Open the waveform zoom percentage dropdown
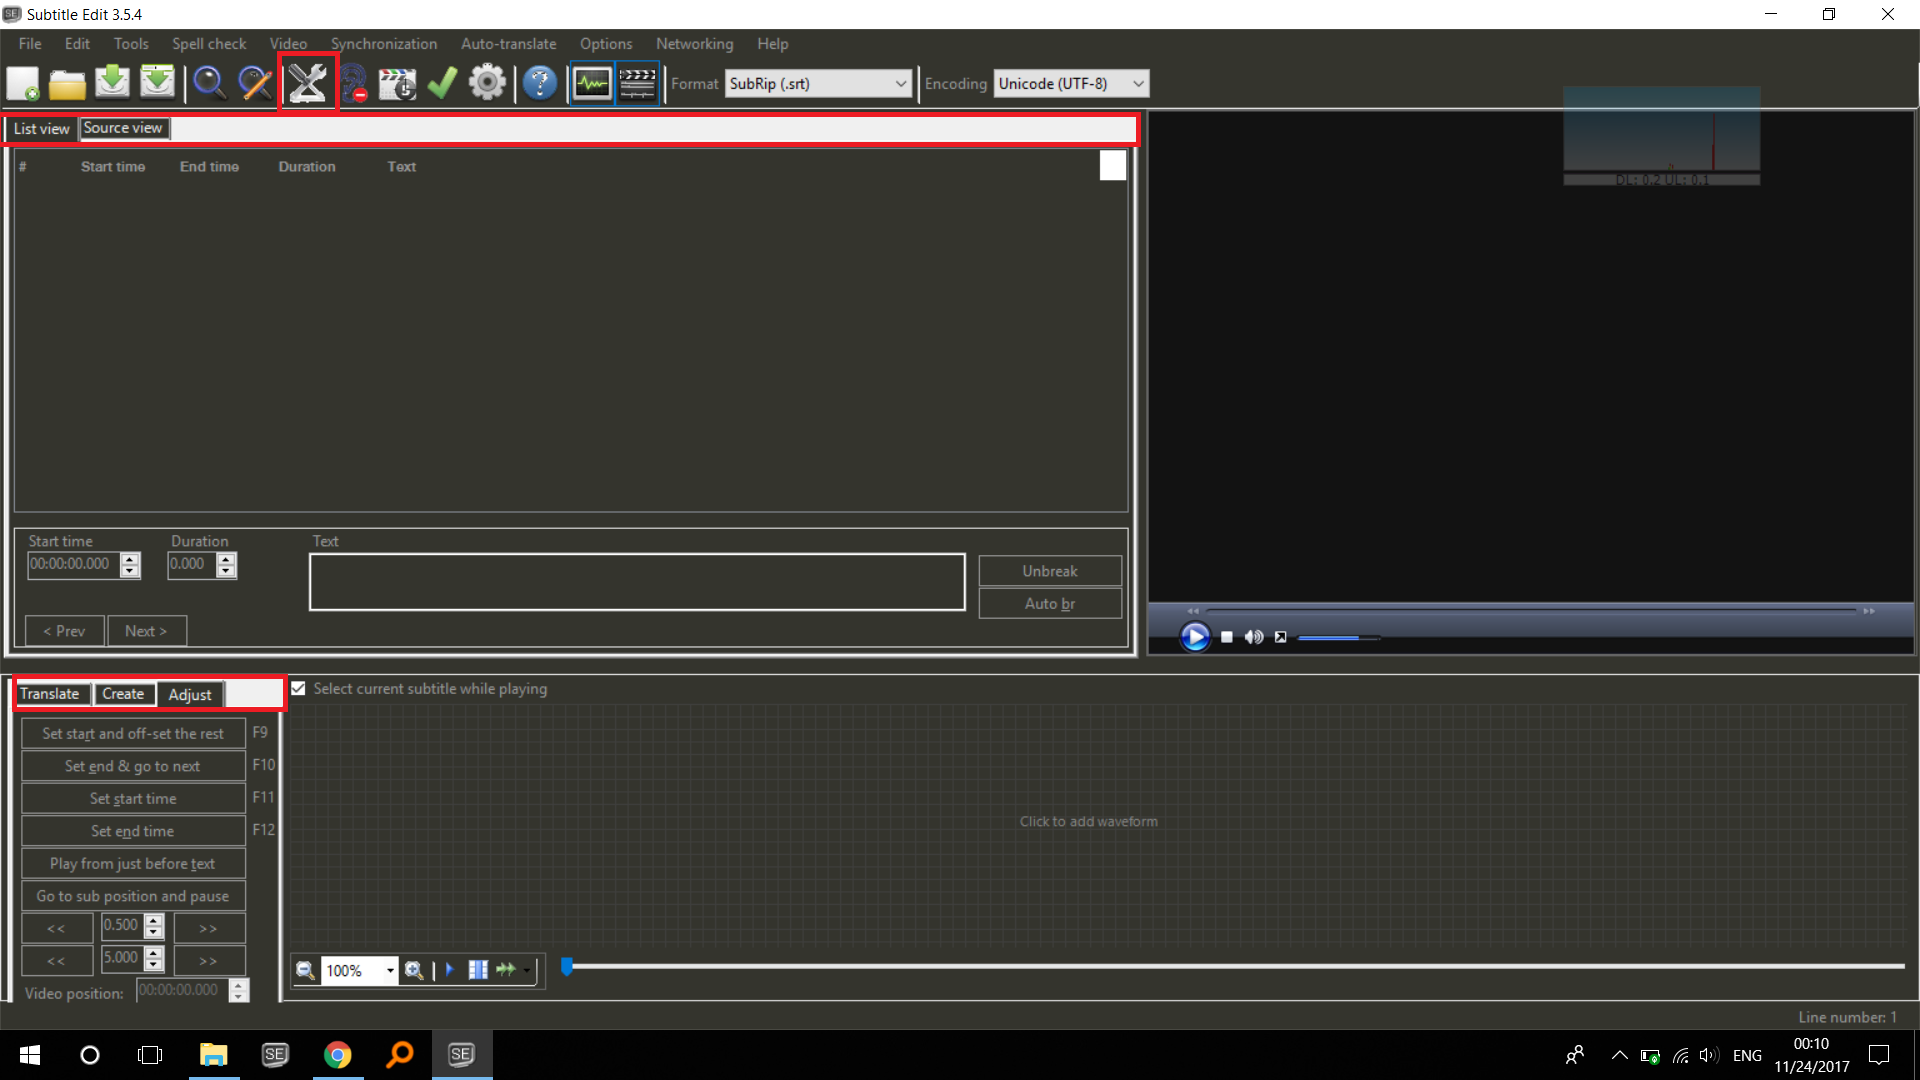This screenshot has height=1080, width=1920. tap(391, 970)
